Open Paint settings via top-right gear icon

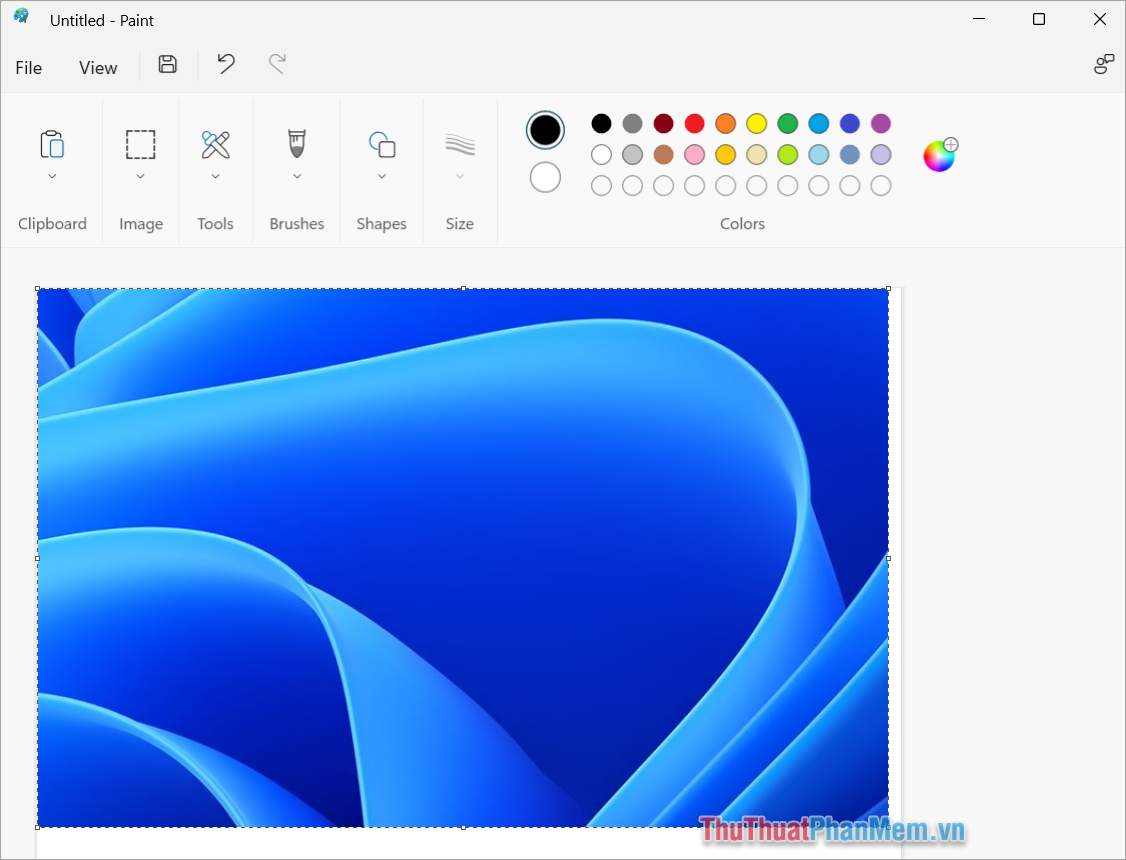(x=1103, y=63)
